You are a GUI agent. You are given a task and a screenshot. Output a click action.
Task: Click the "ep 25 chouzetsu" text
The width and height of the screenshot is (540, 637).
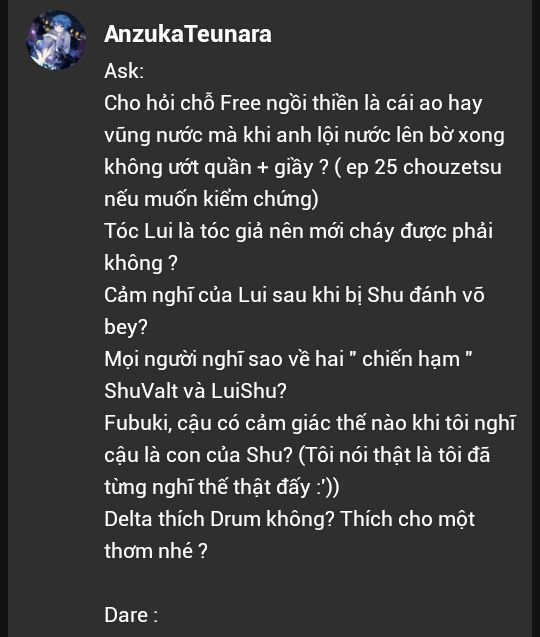tap(424, 167)
